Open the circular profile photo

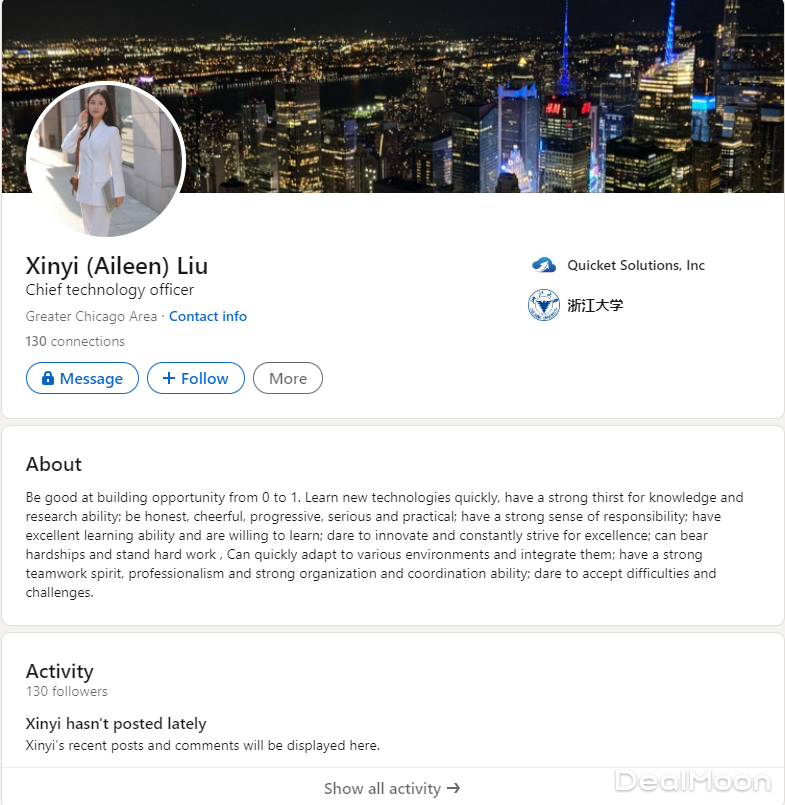pyautogui.click(x=106, y=160)
